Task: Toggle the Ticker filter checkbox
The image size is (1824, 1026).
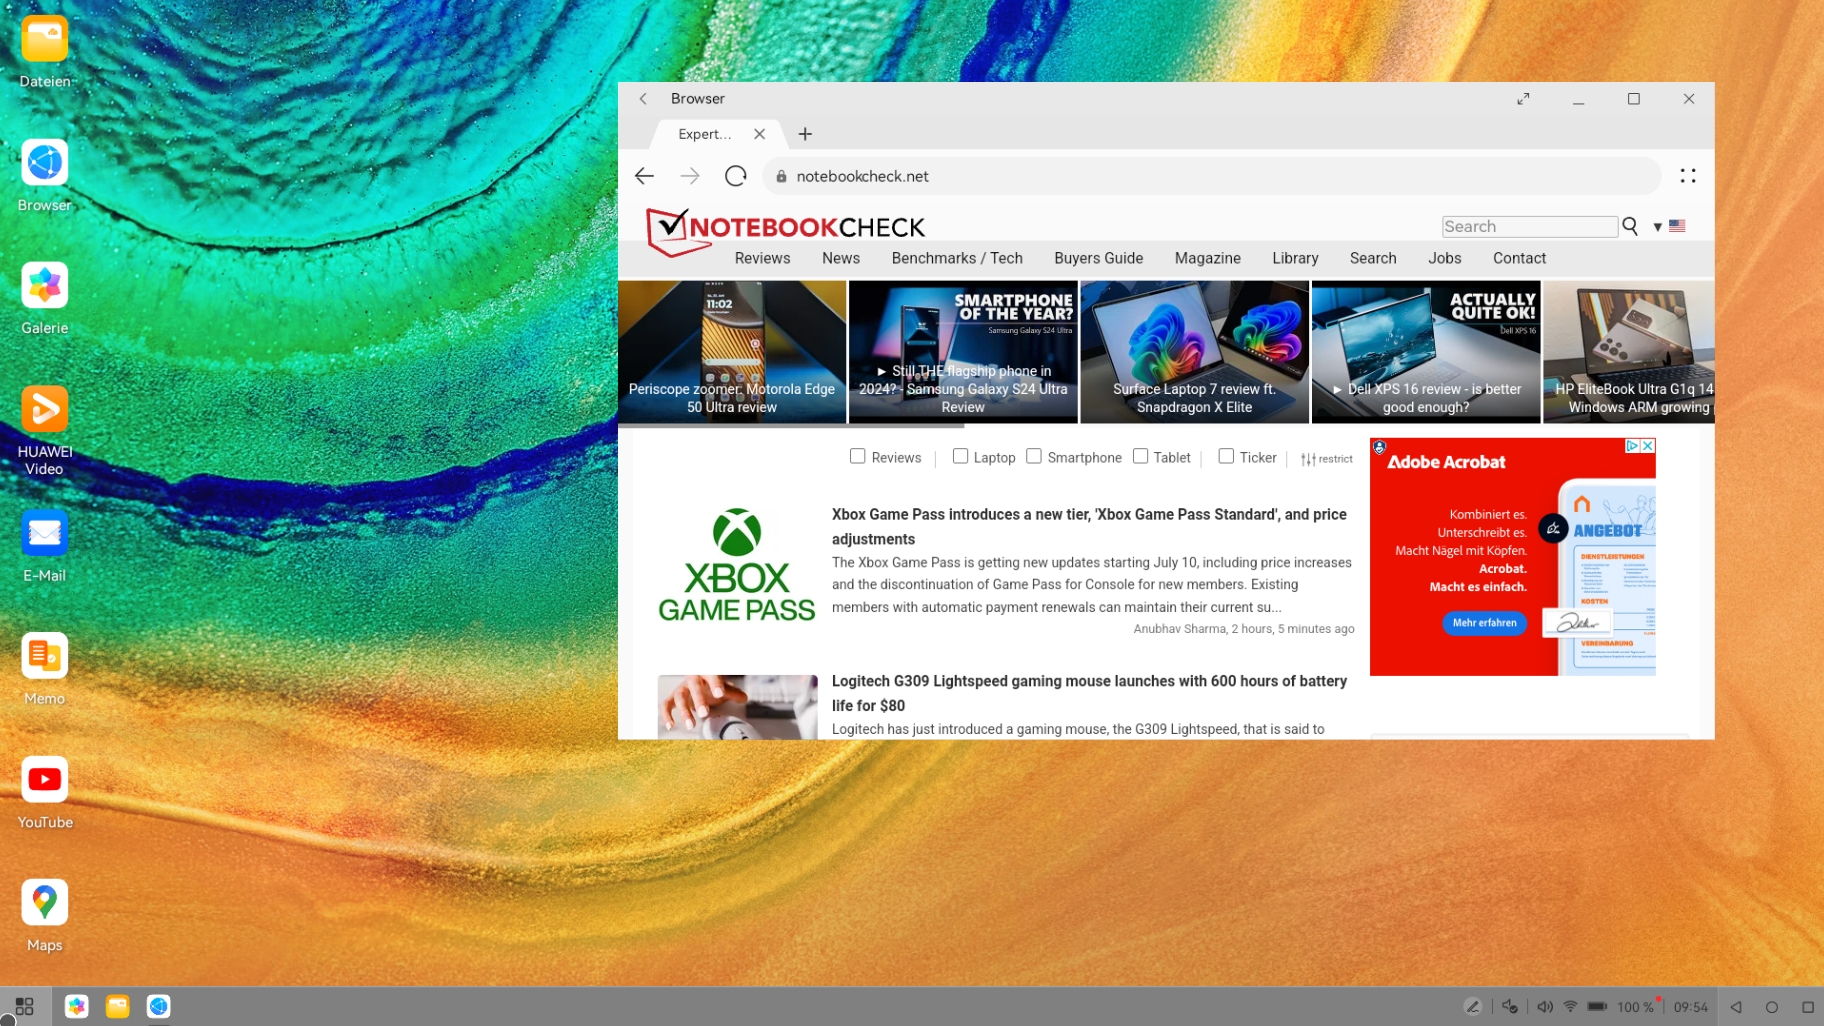Action: (x=1226, y=456)
